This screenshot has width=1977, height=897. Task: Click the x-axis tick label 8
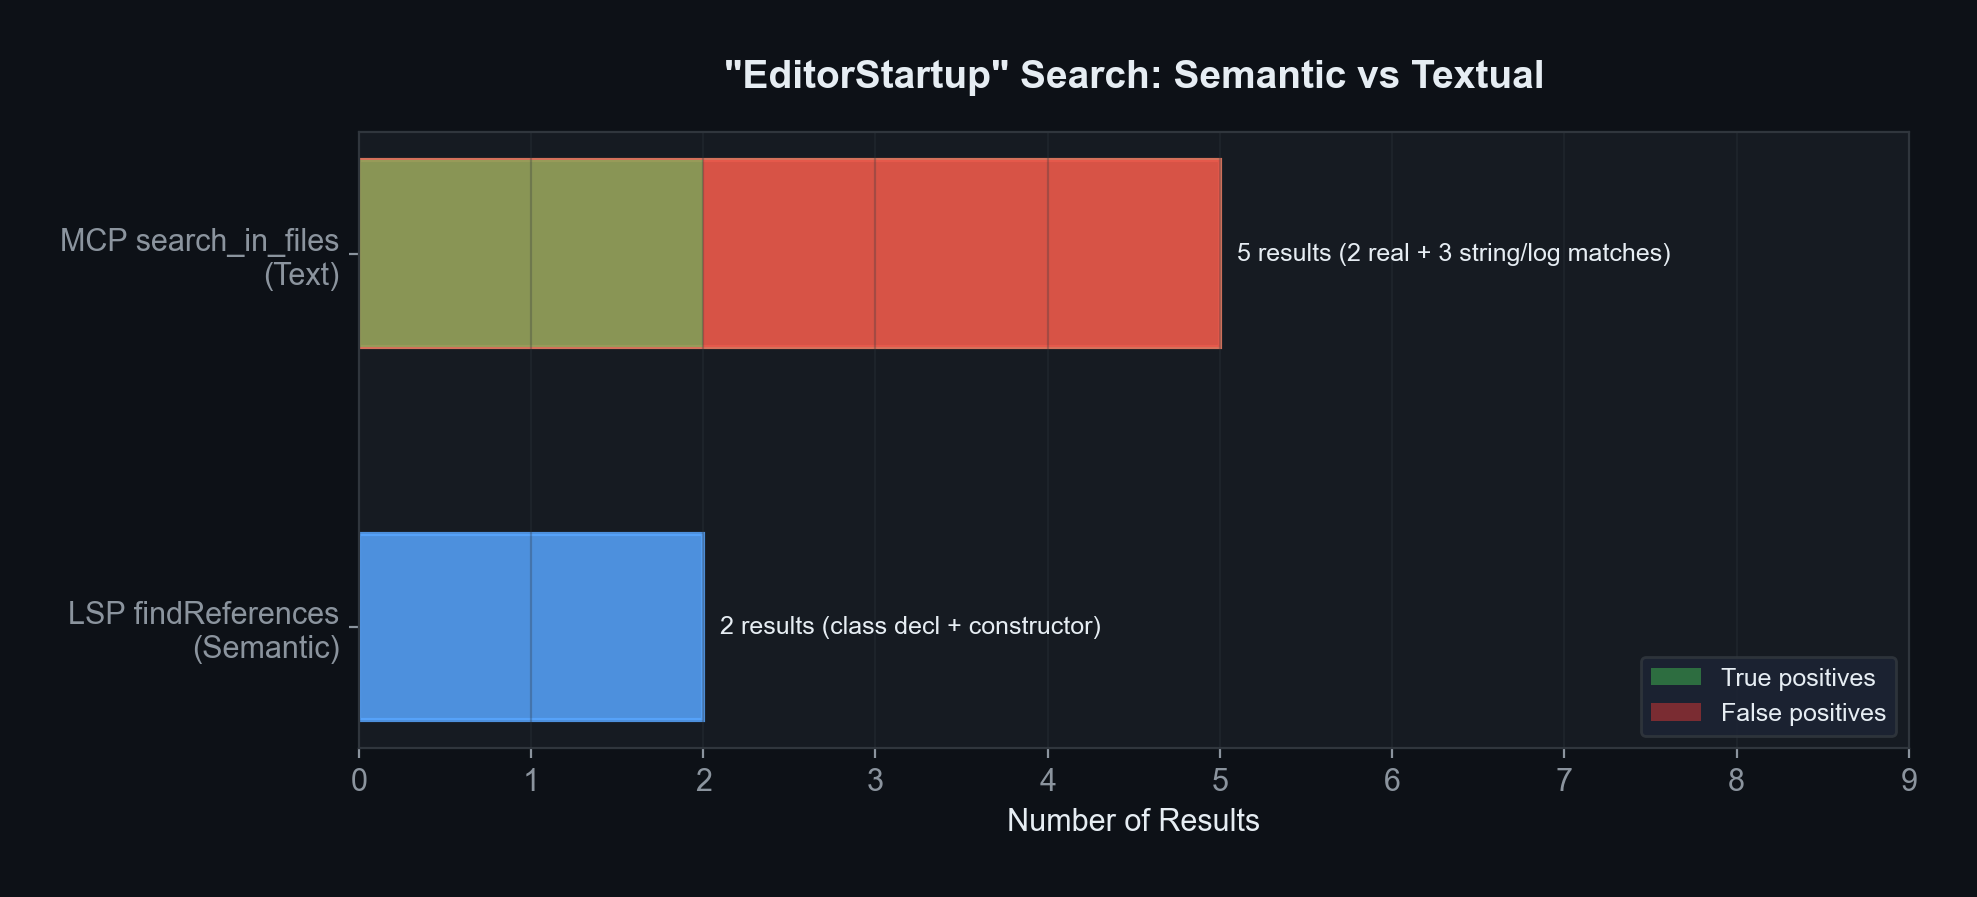coord(1737,781)
